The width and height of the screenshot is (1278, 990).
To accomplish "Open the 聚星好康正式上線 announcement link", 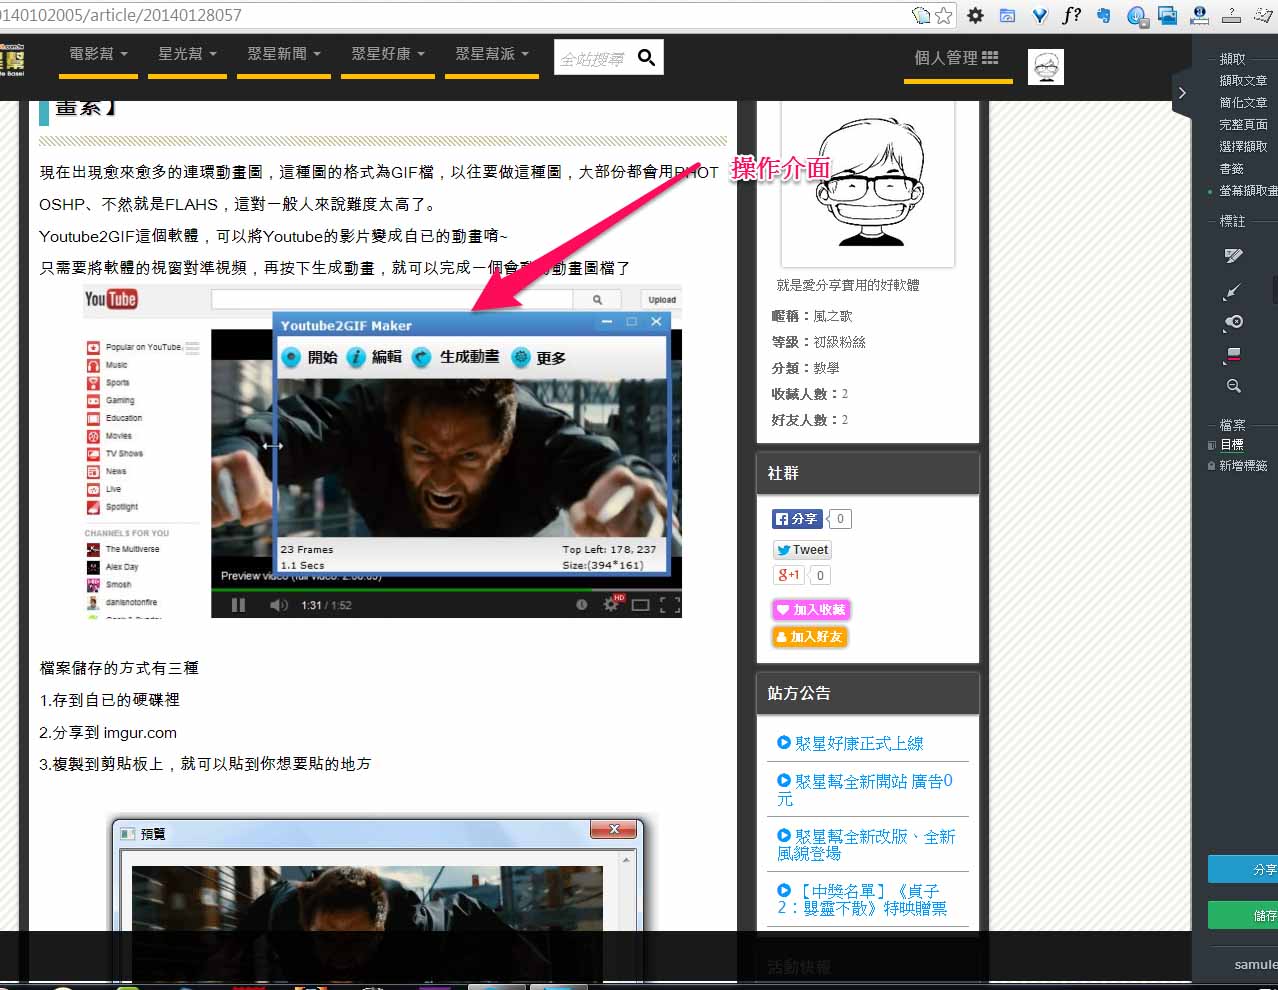I will [859, 743].
